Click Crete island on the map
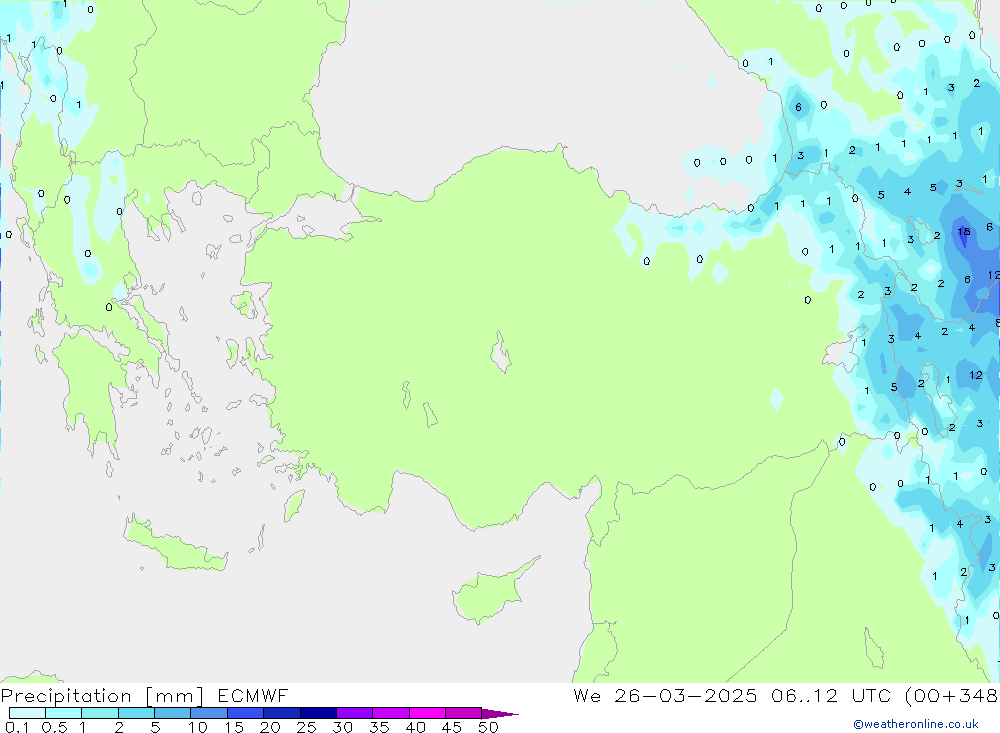The width and height of the screenshot is (1000, 733). tap(175, 544)
